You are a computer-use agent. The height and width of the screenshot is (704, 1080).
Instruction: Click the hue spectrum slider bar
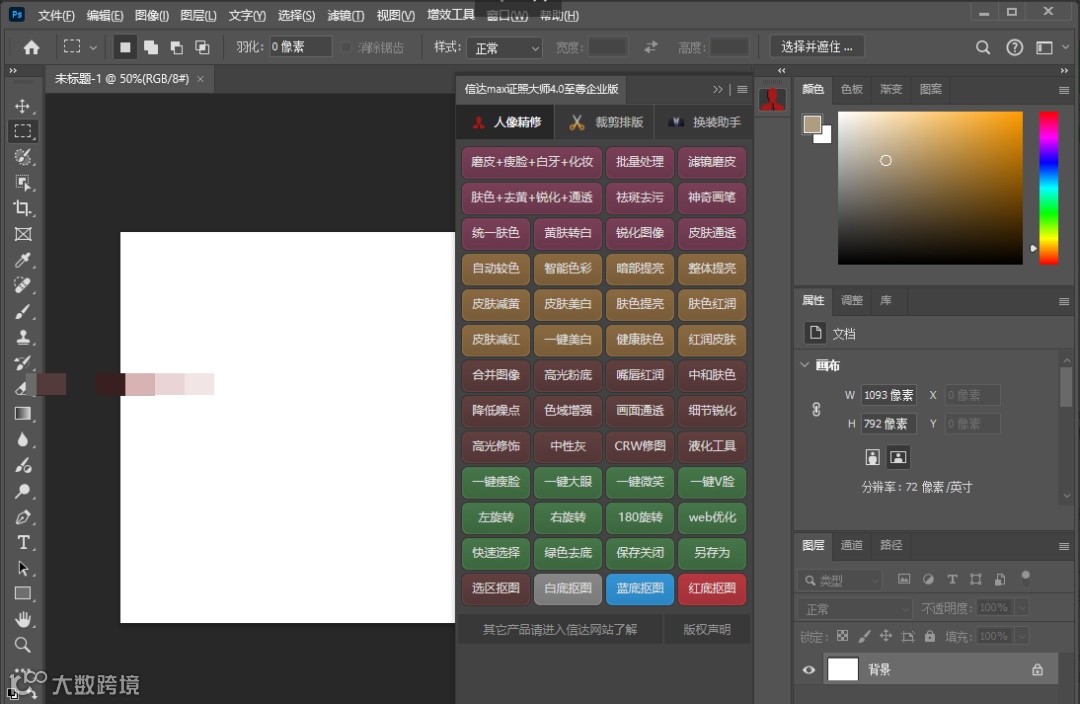pyautogui.click(x=1048, y=188)
